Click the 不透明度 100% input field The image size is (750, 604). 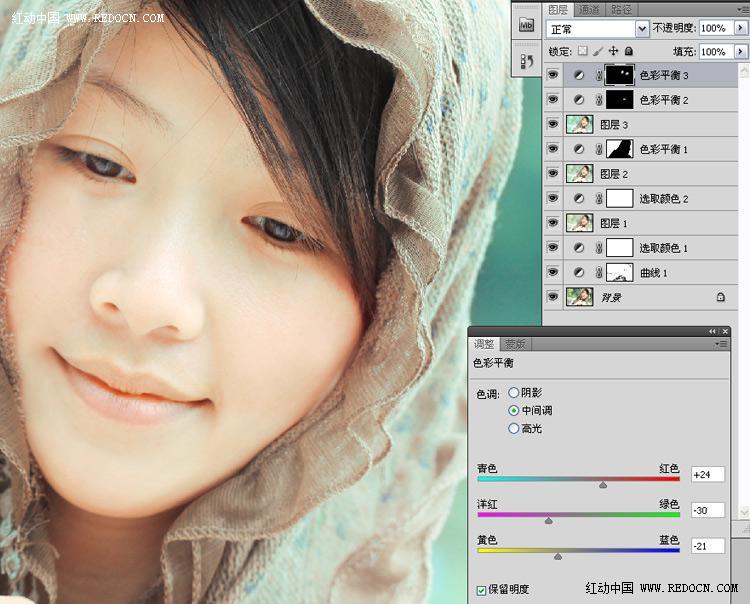pos(717,28)
